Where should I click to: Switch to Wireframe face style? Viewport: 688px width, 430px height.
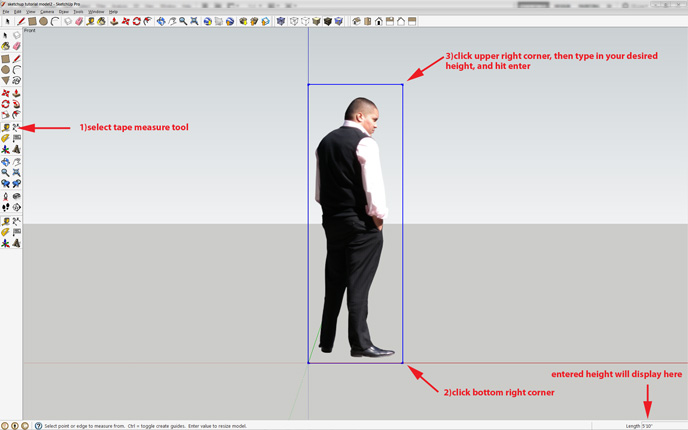pos(294,21)
